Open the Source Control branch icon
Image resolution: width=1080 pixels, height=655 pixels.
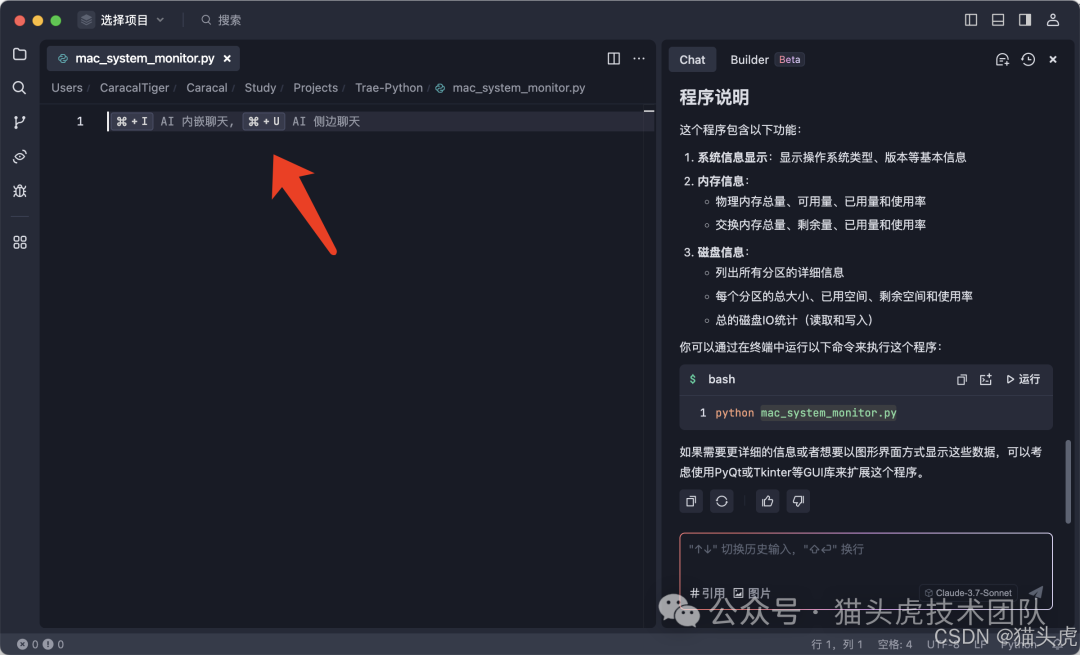pos(20,122)
